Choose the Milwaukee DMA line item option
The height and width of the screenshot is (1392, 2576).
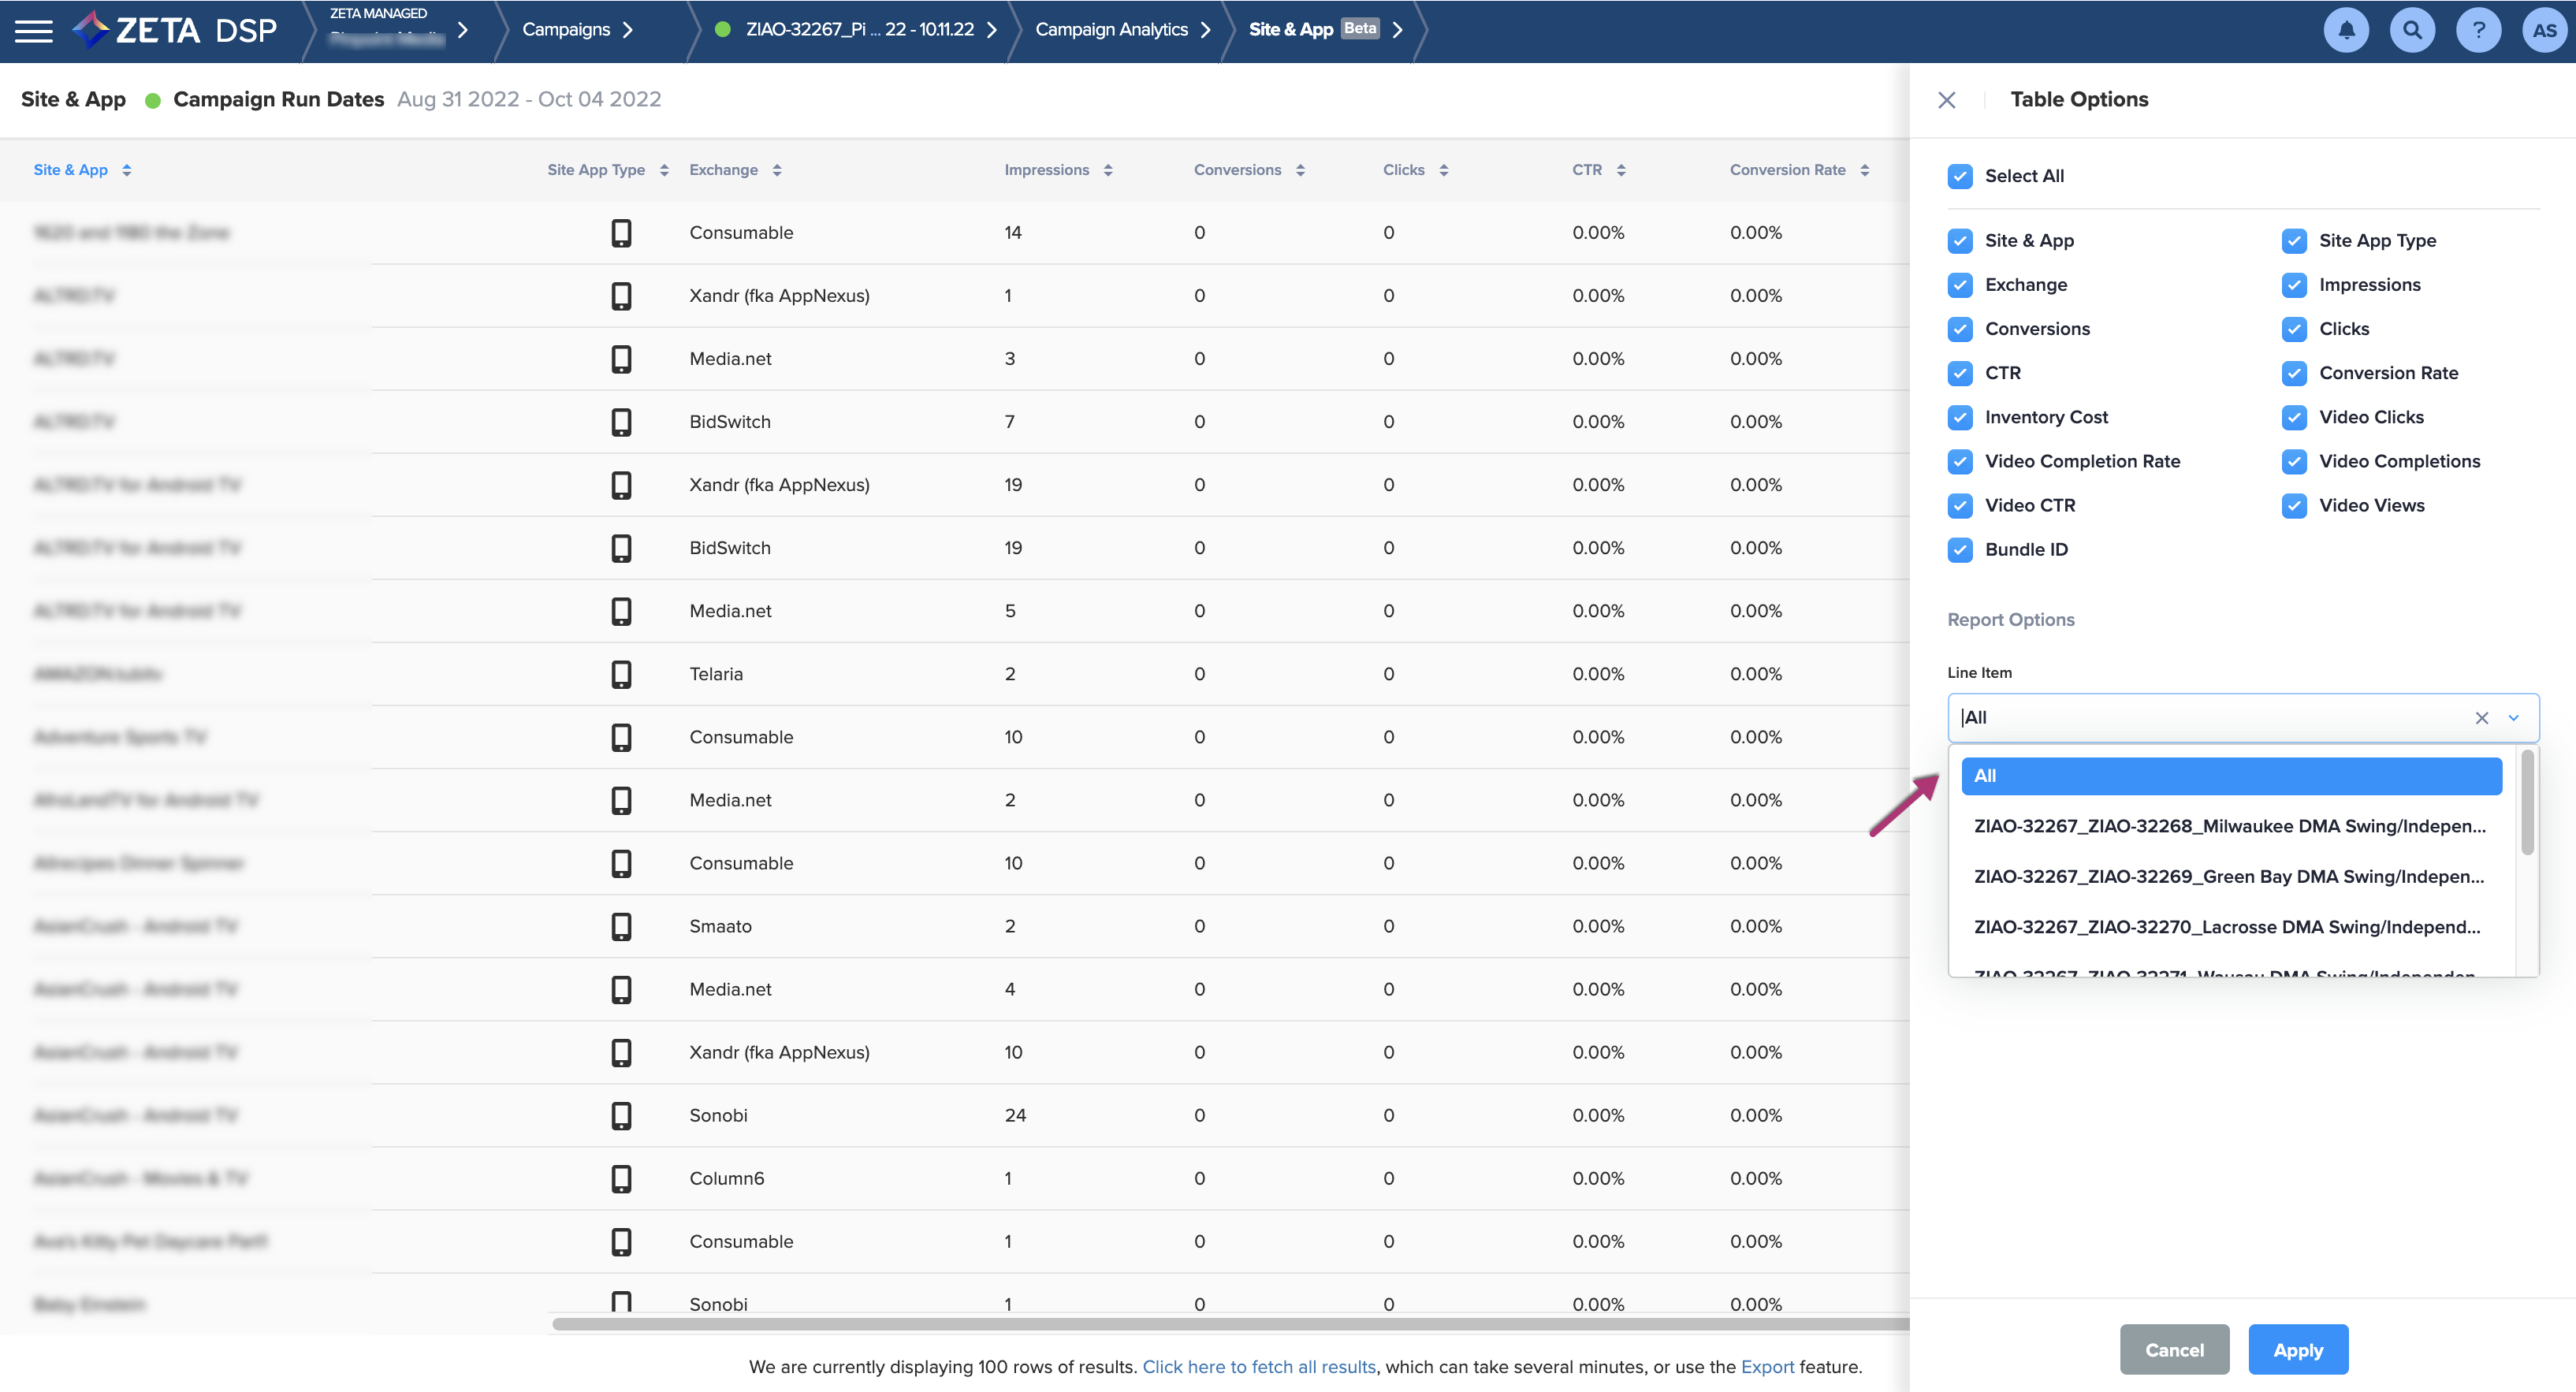pyautogui.click(x=2228, y=826)
